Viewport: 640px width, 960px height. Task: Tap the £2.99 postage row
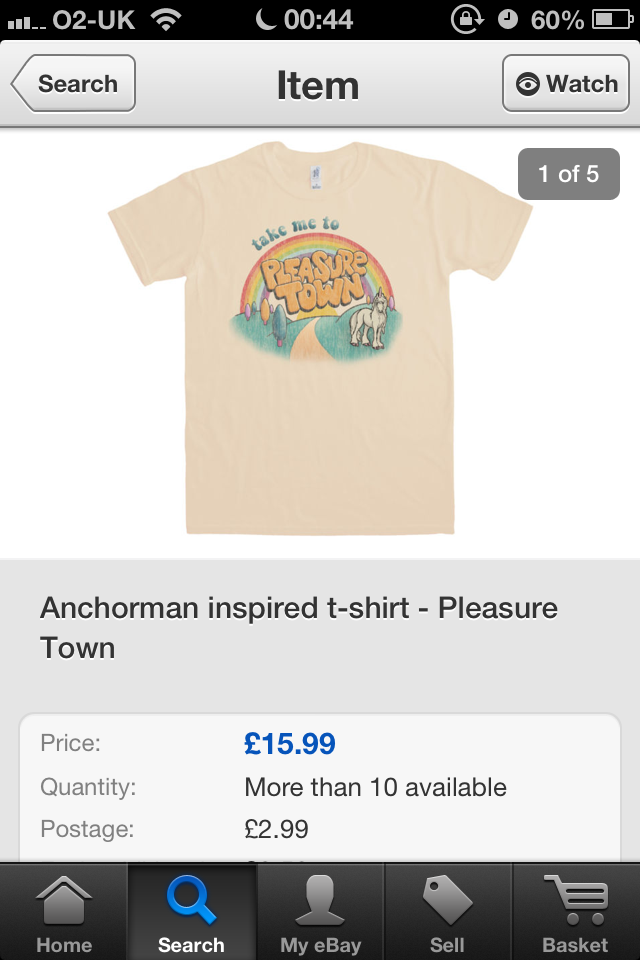(x=276, y=829)
